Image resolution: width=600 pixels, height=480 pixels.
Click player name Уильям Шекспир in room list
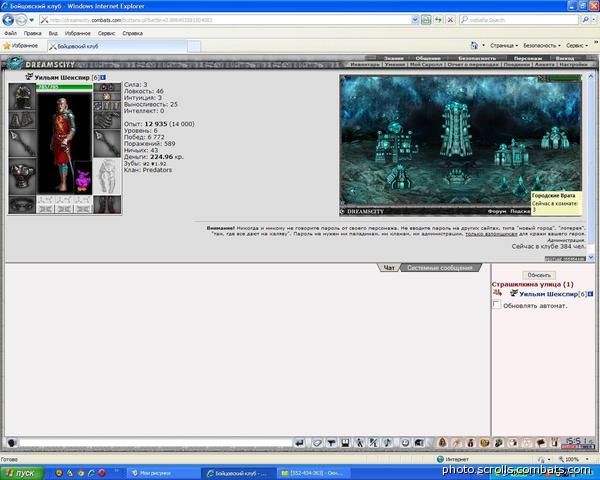point(548,294)
